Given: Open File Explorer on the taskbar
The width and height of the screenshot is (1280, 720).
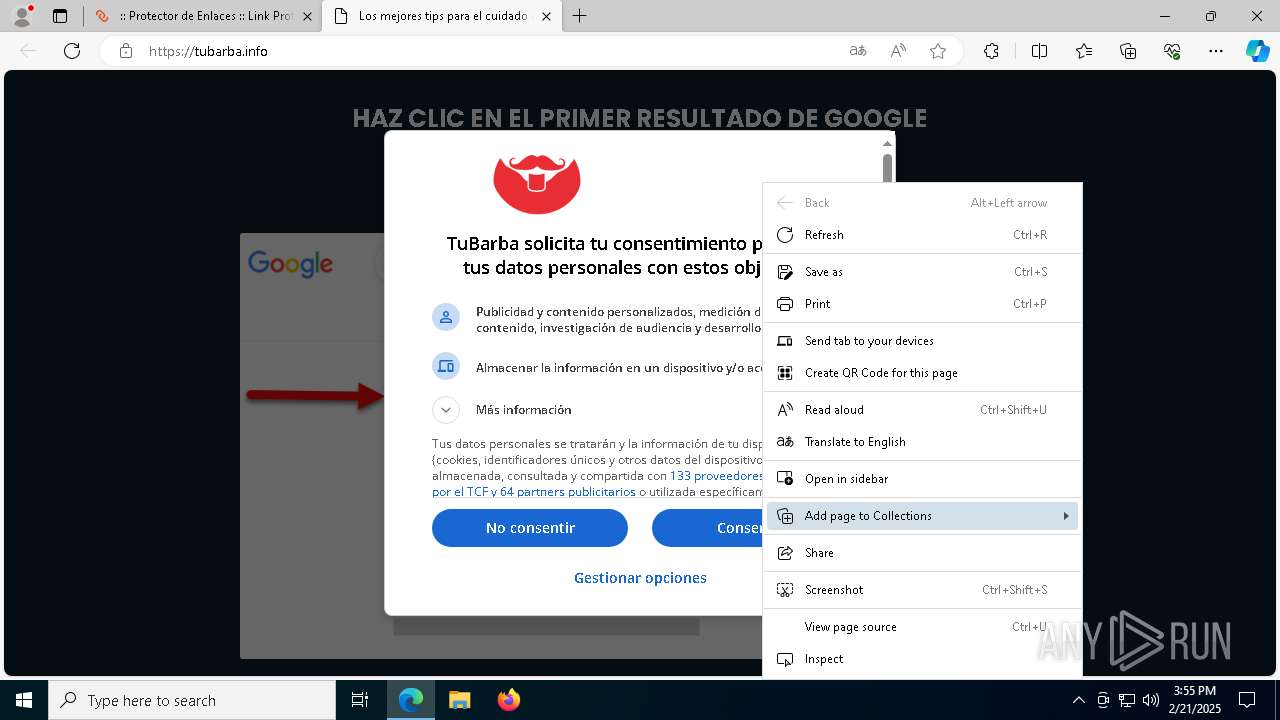Looking at the screenshot, I should [459, 700].
